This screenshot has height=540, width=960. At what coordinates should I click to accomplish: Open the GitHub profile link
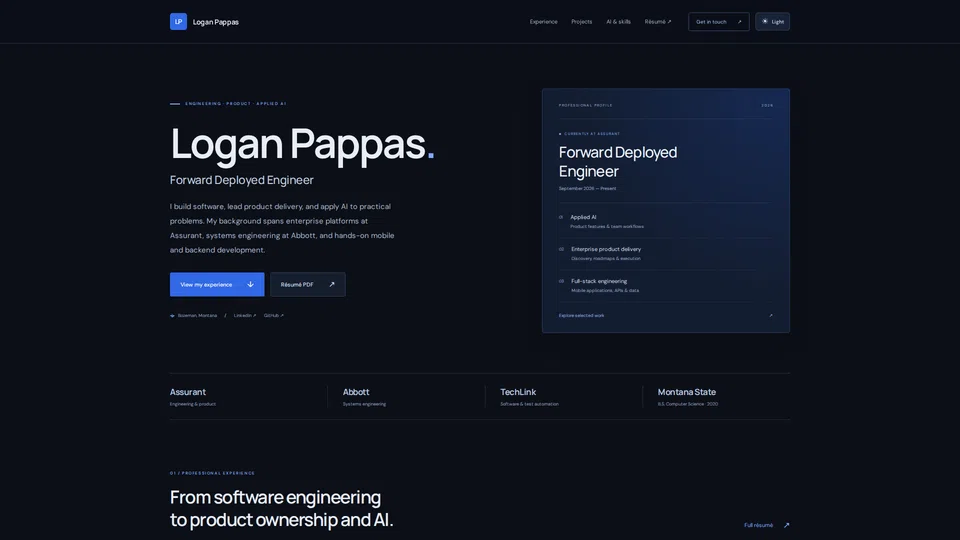click(274, 315)
